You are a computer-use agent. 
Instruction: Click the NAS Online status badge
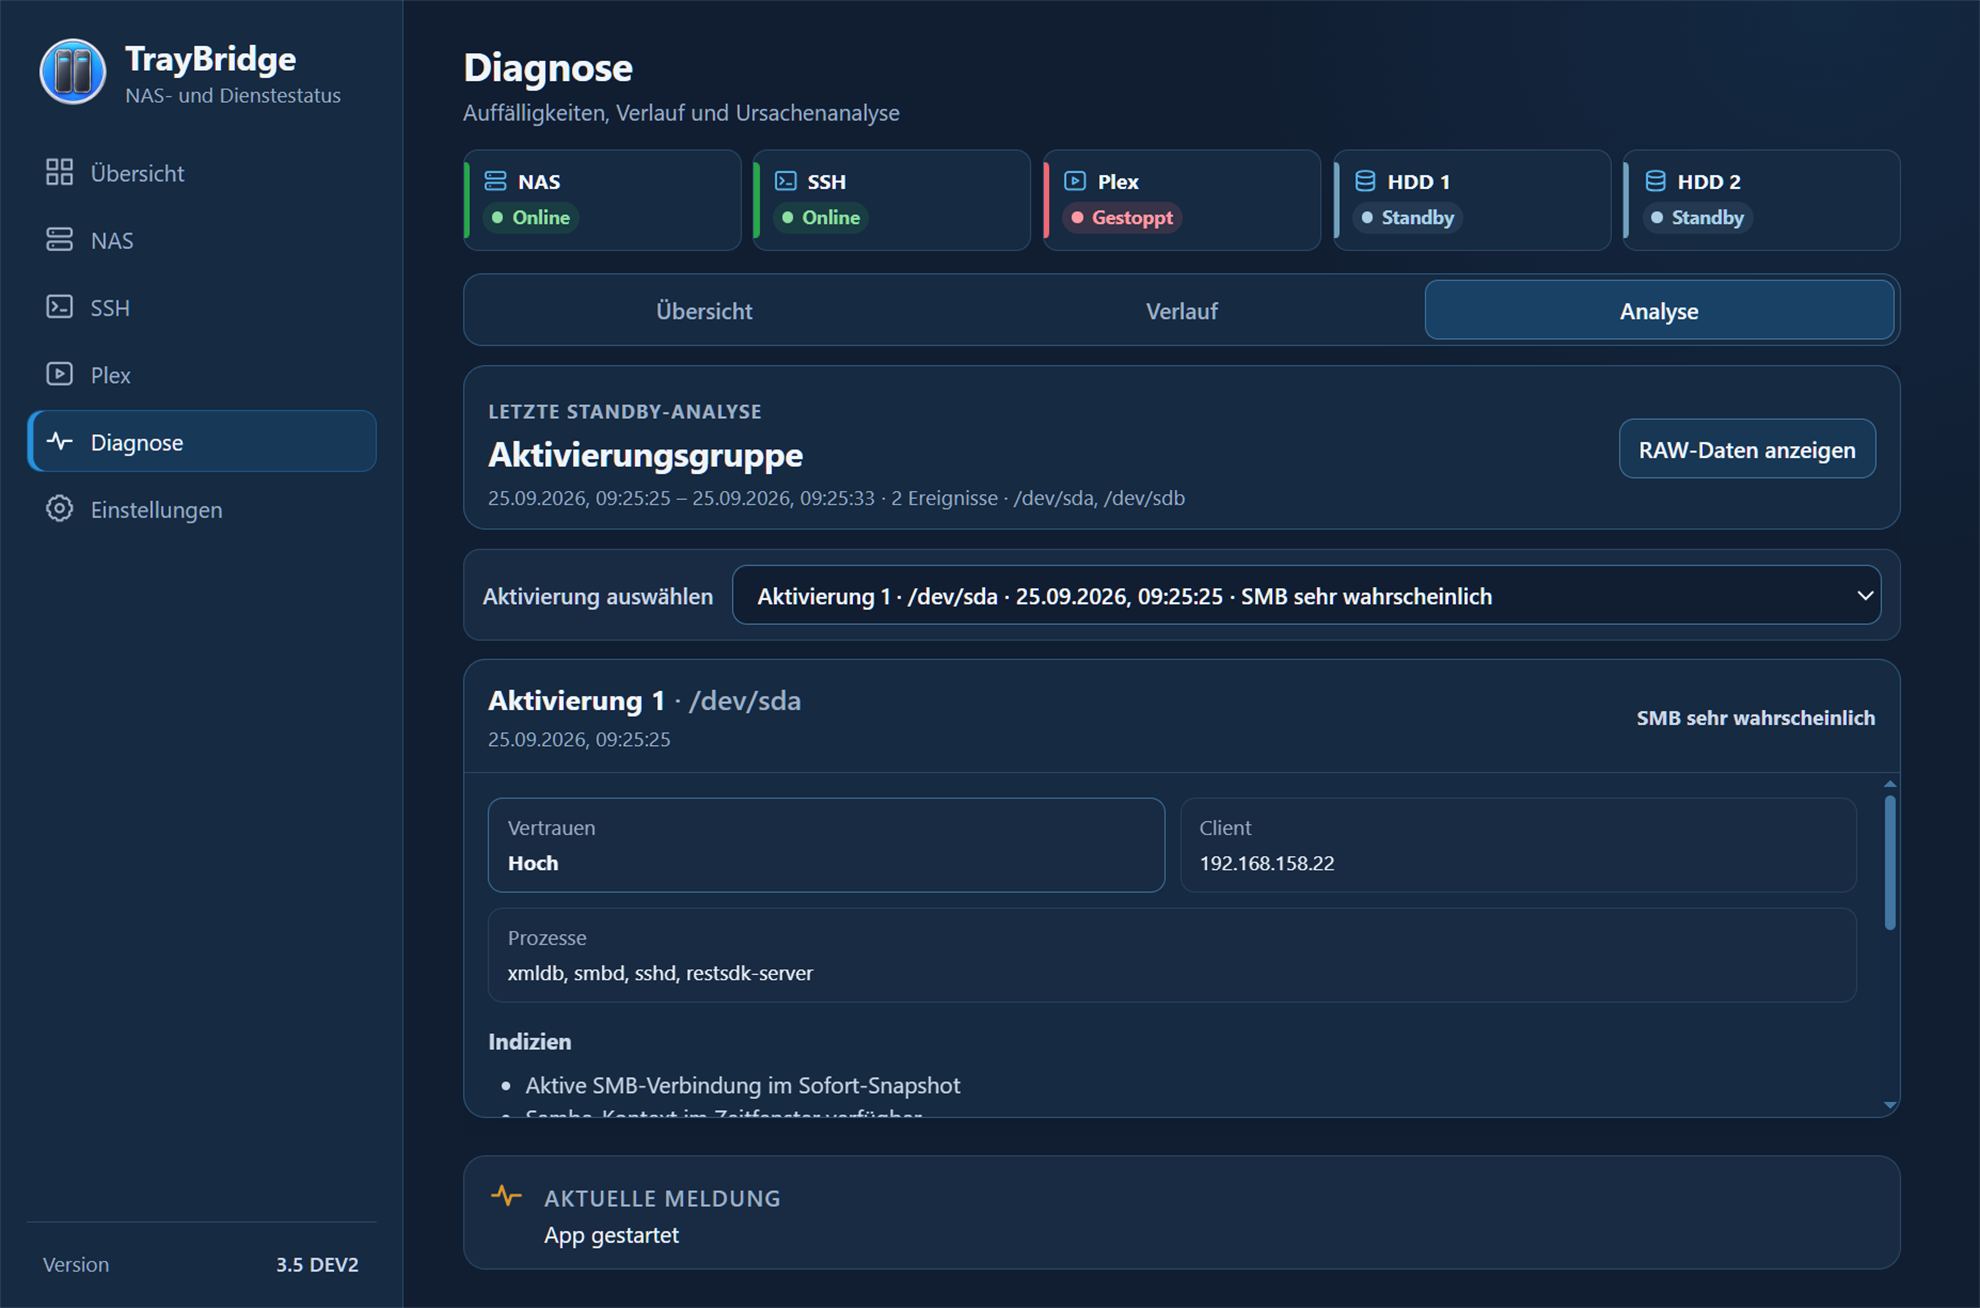531,217
